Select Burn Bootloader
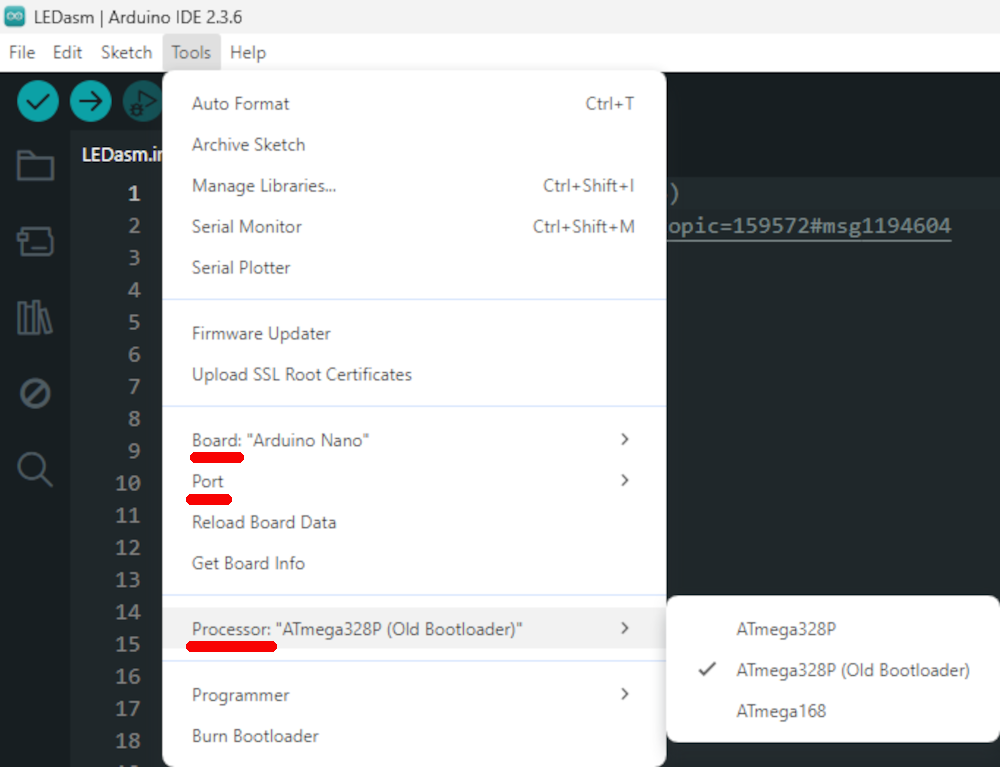This screenshot has width=1000, height=767. (415, 736)
